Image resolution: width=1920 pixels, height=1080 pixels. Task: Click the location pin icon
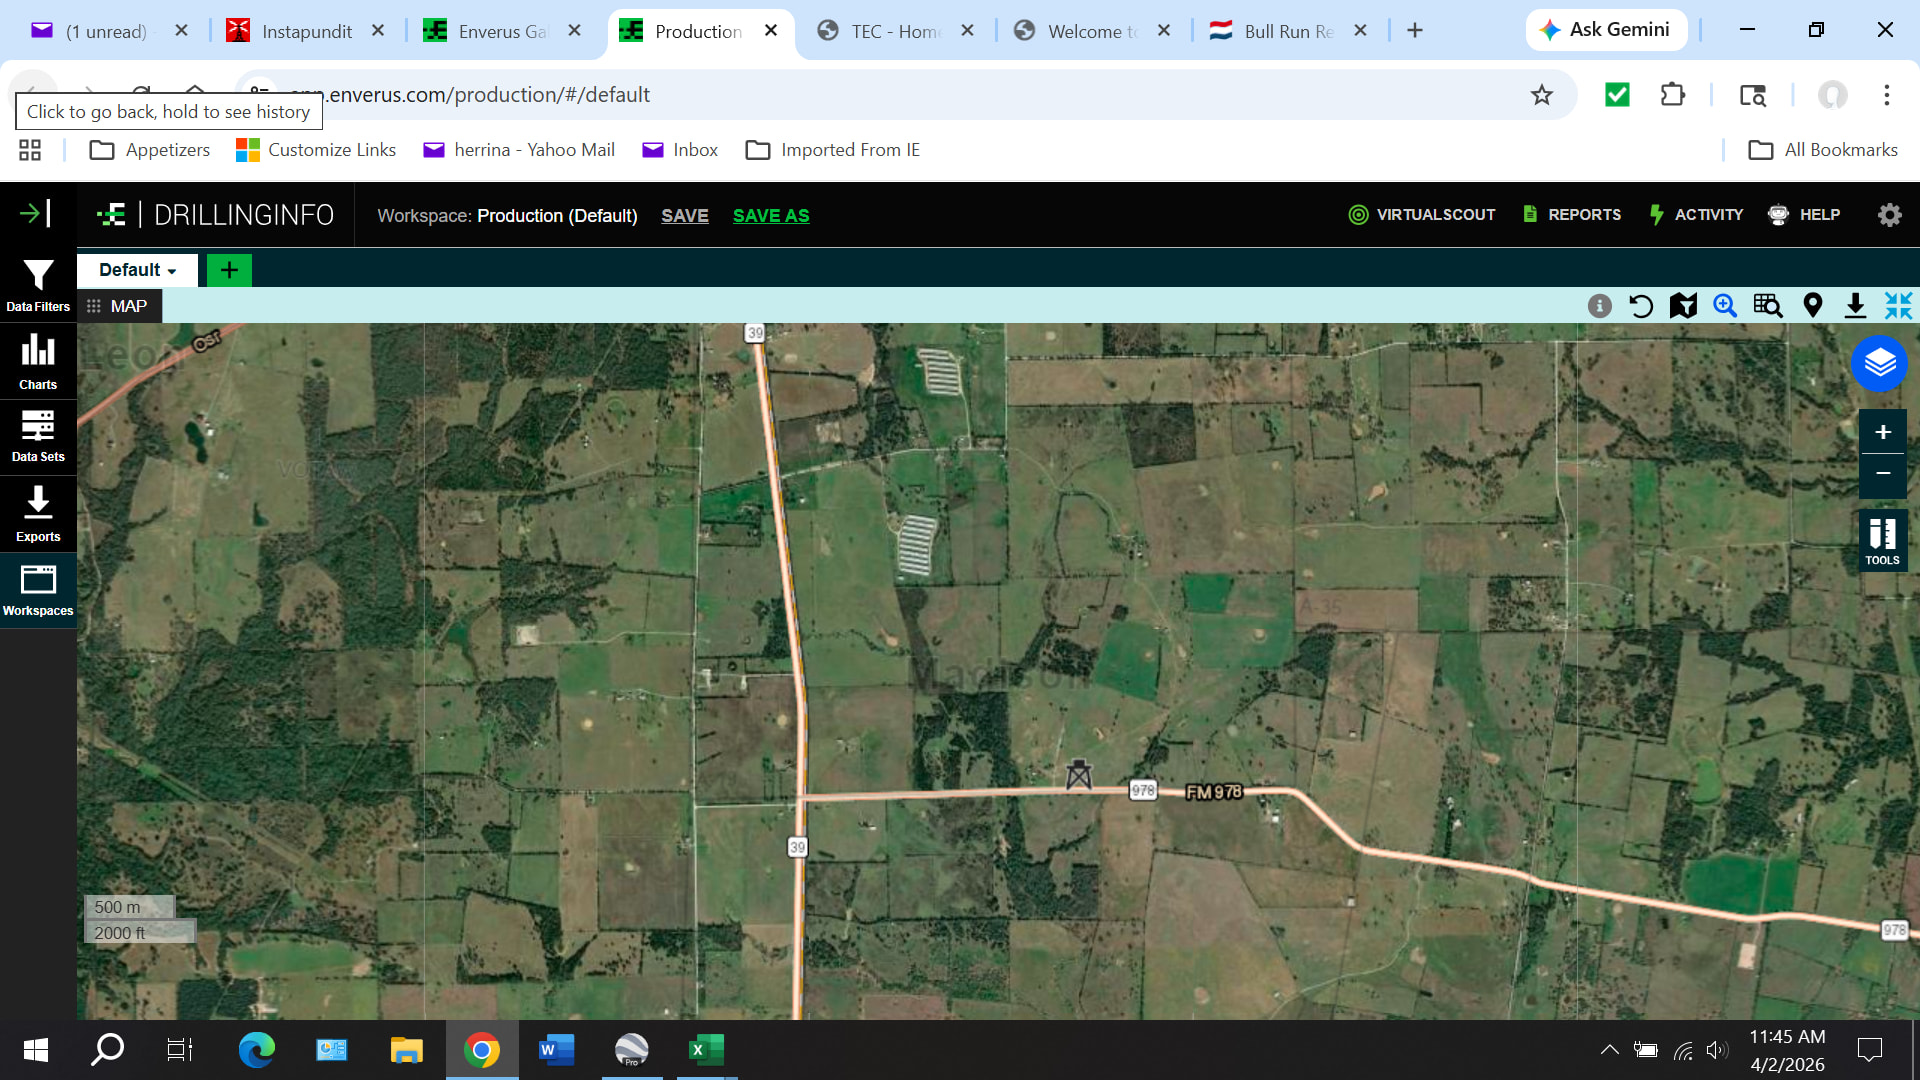click(x=1812, y=306)
